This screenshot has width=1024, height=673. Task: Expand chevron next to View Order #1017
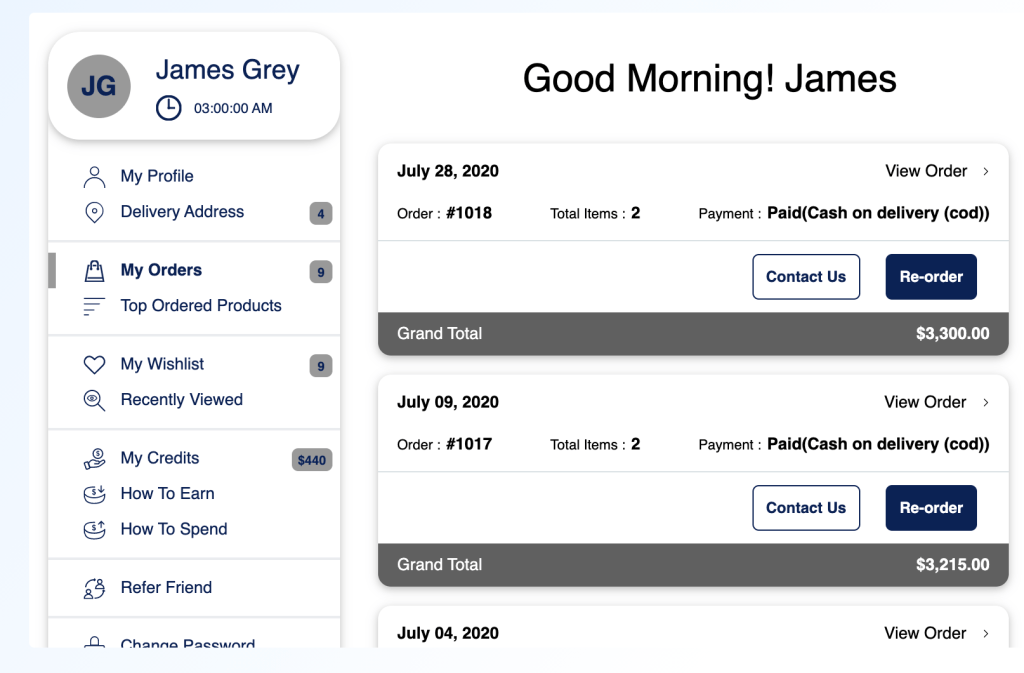click(986, 402)
